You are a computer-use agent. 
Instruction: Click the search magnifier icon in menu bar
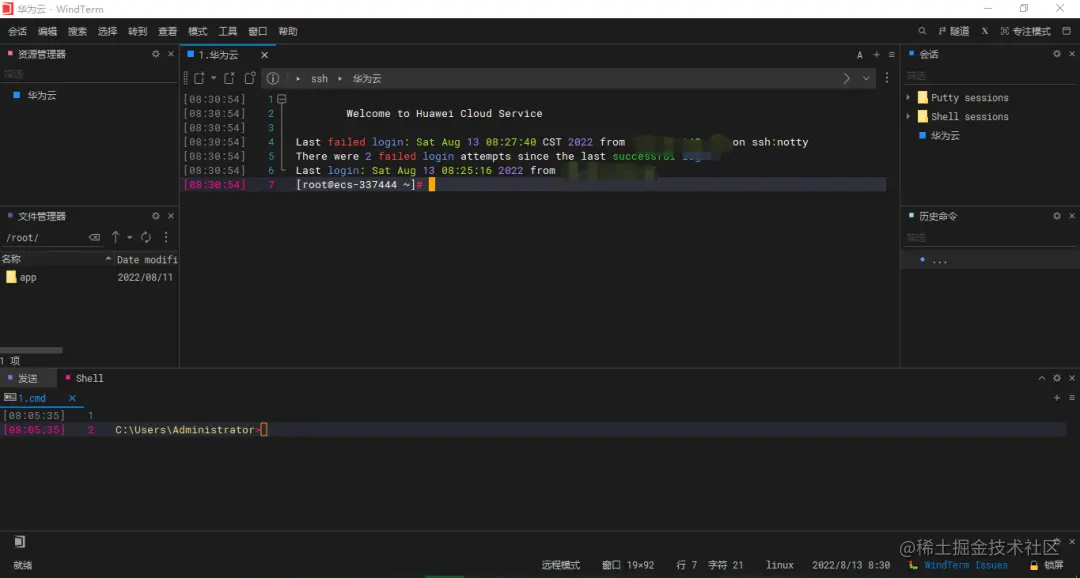click(x=922, y=31)
